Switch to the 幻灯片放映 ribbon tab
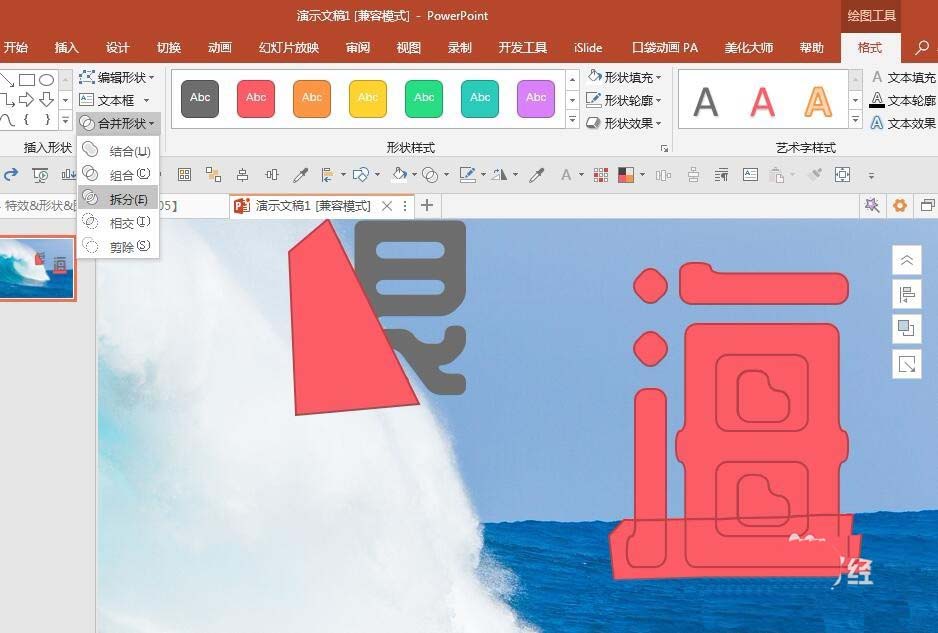 289,47
